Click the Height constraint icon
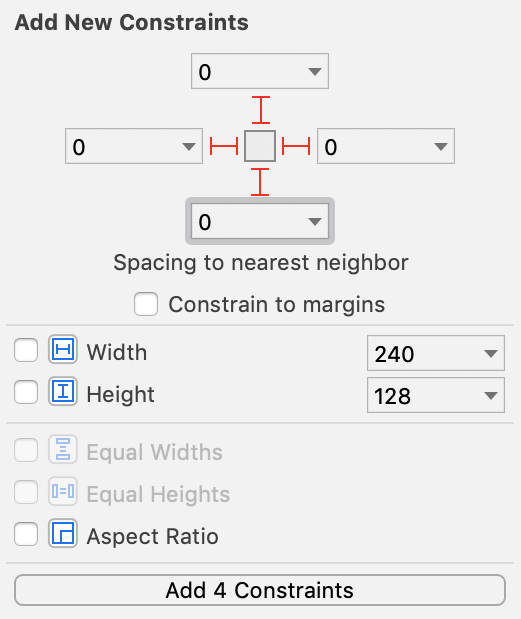 click(63, 392)
